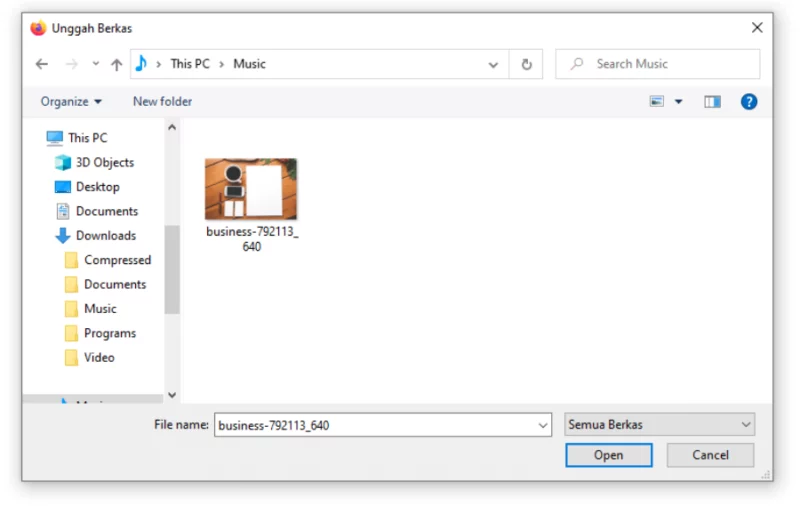Click the Cancel button
This screenshot has width=800, height=506.
[x=710, y=454]
